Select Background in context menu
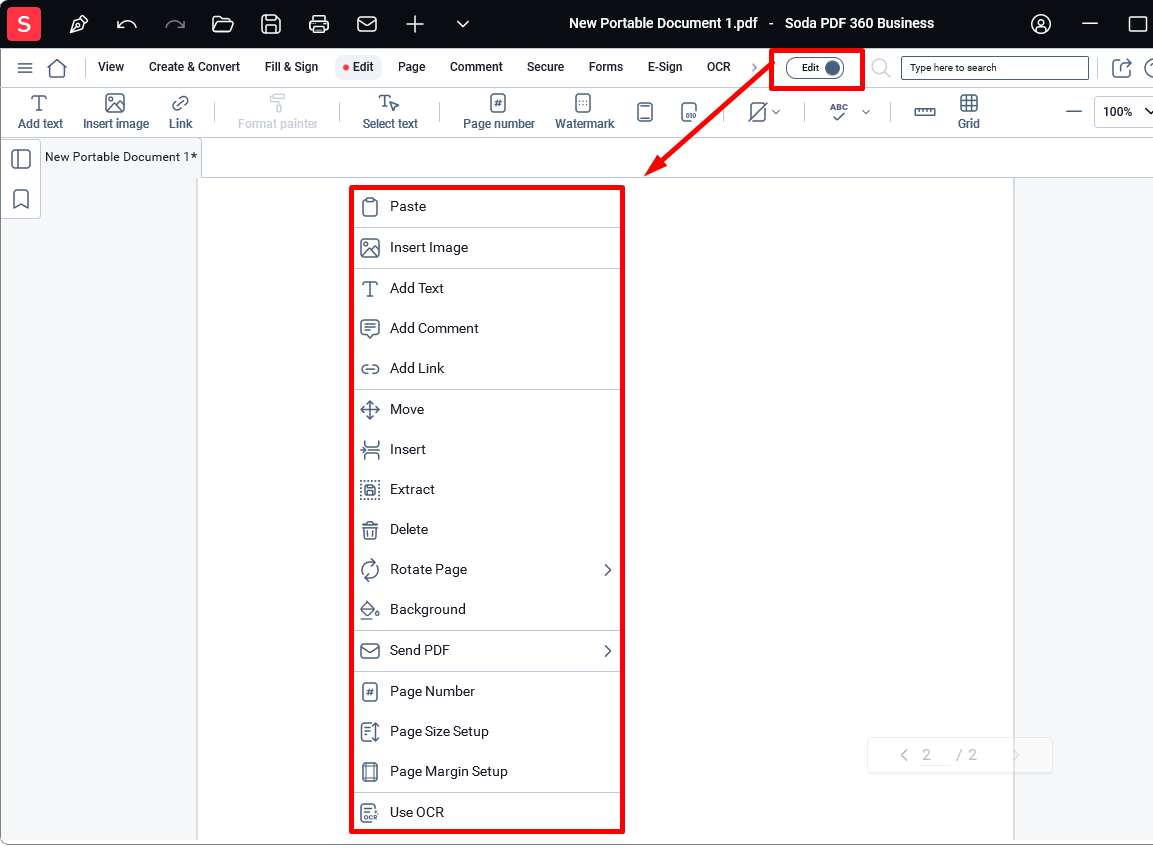 tap(488, 609)
